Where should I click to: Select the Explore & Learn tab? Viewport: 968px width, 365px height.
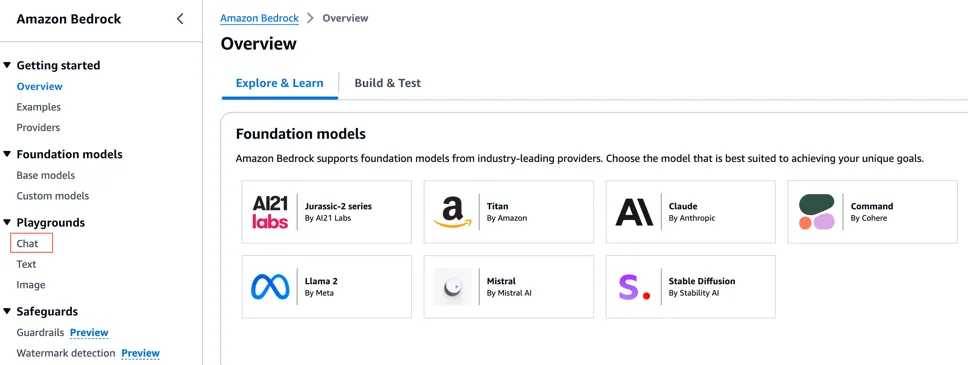pos(280,83)
